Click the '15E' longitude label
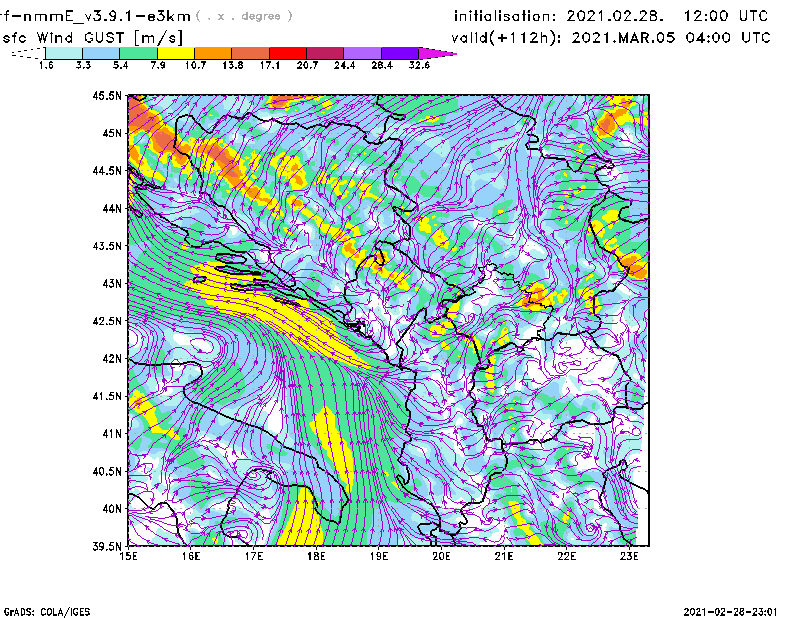This screenshot has height=618, width=800. 128,556
